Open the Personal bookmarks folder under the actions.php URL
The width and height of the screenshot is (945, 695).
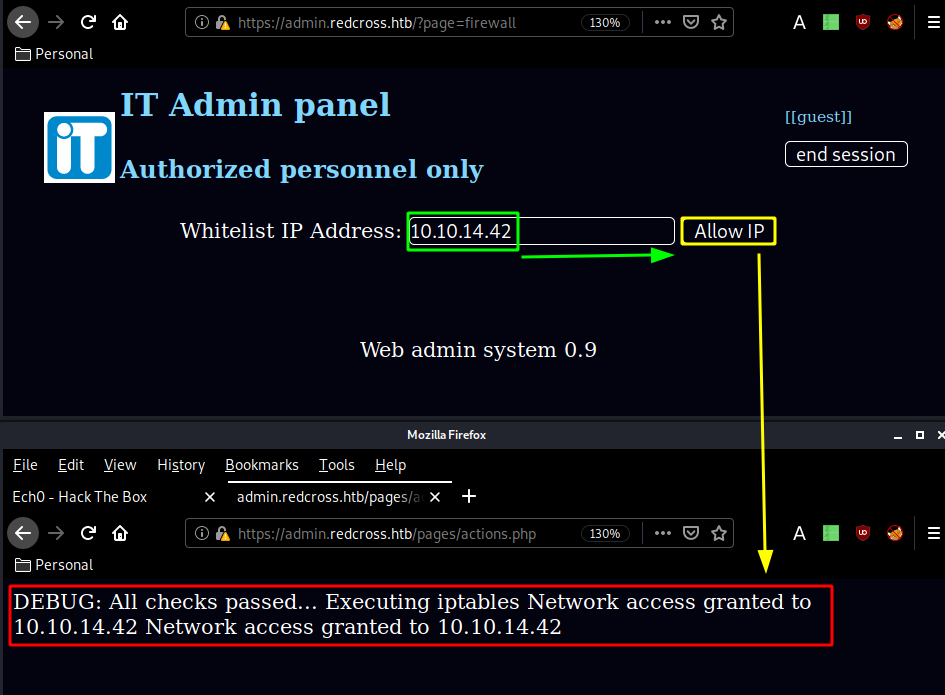point(54,565)
